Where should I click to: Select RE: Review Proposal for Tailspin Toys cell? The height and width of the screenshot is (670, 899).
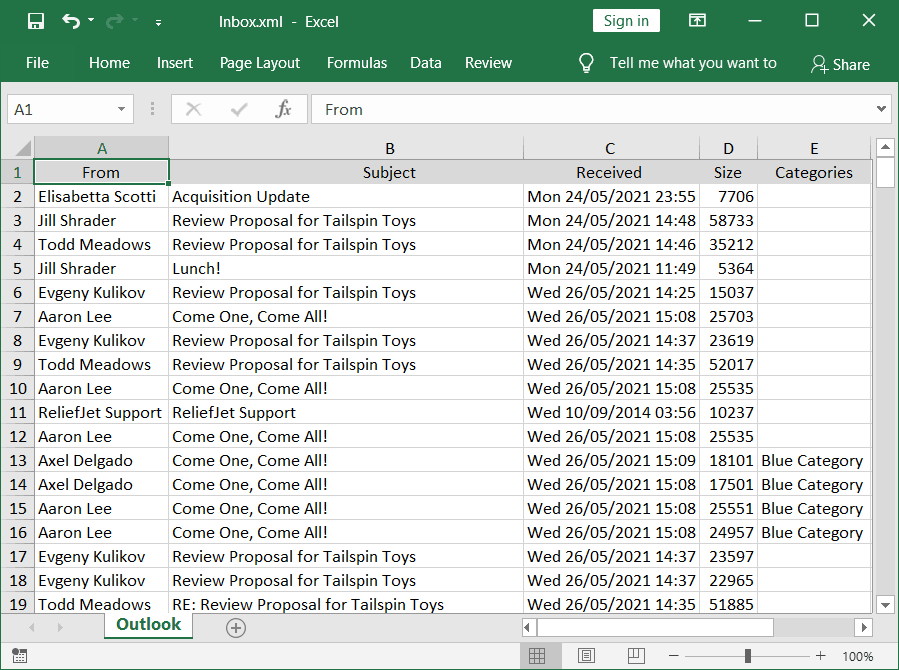tap(346, 604)
